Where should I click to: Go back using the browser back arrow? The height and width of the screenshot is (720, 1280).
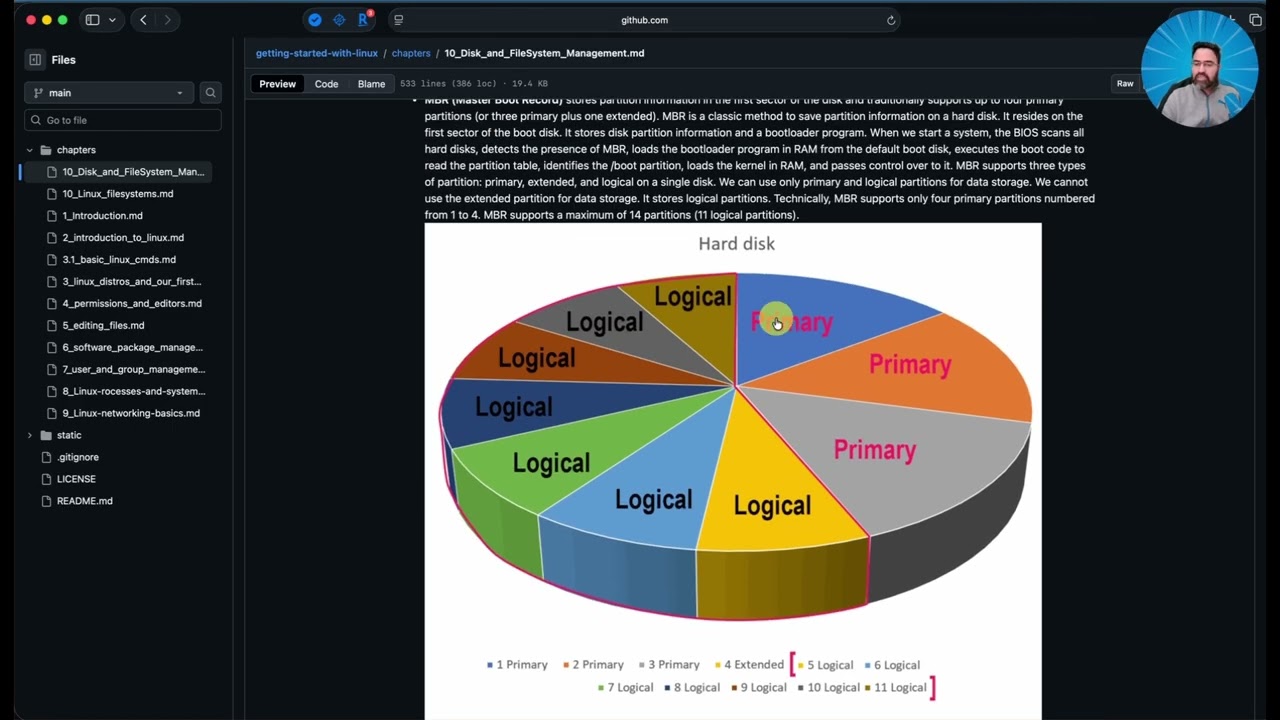(143, 20)
